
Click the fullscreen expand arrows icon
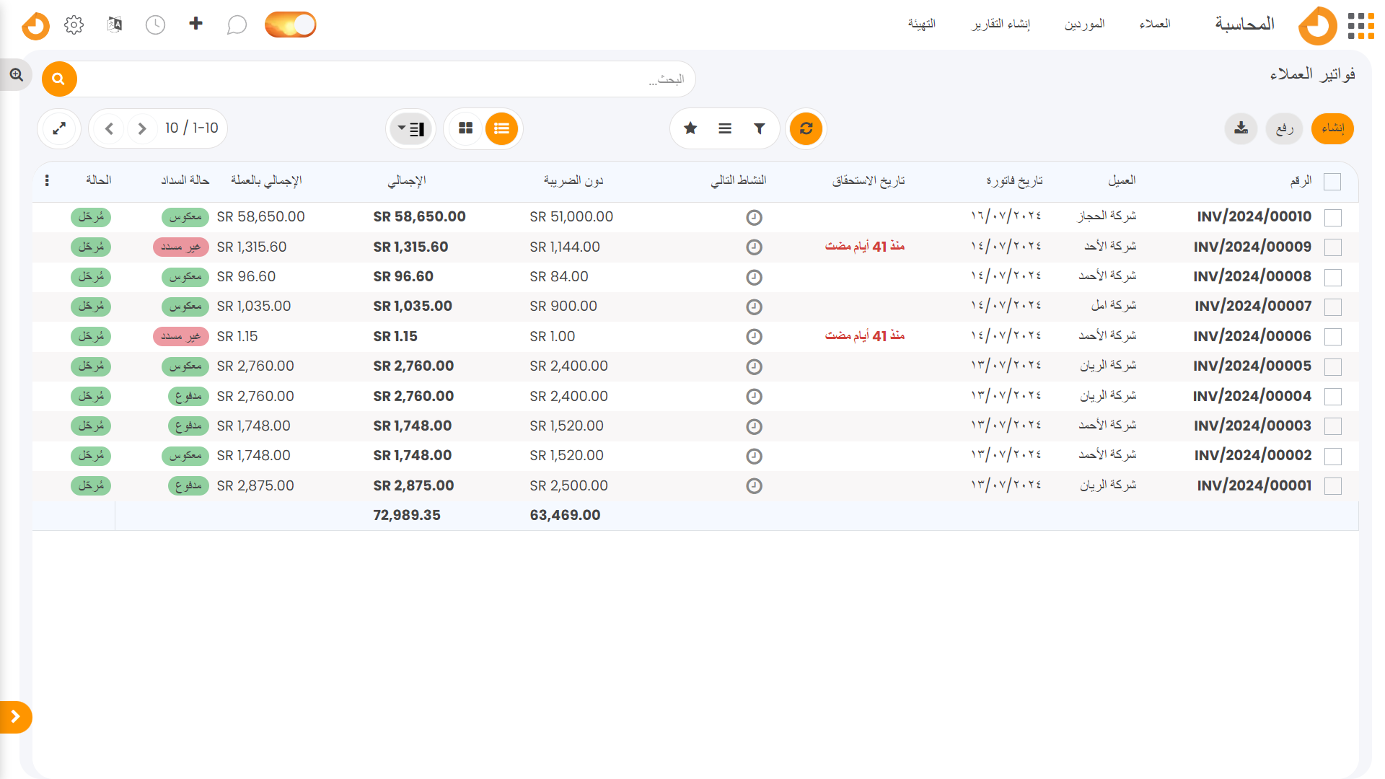59,128
